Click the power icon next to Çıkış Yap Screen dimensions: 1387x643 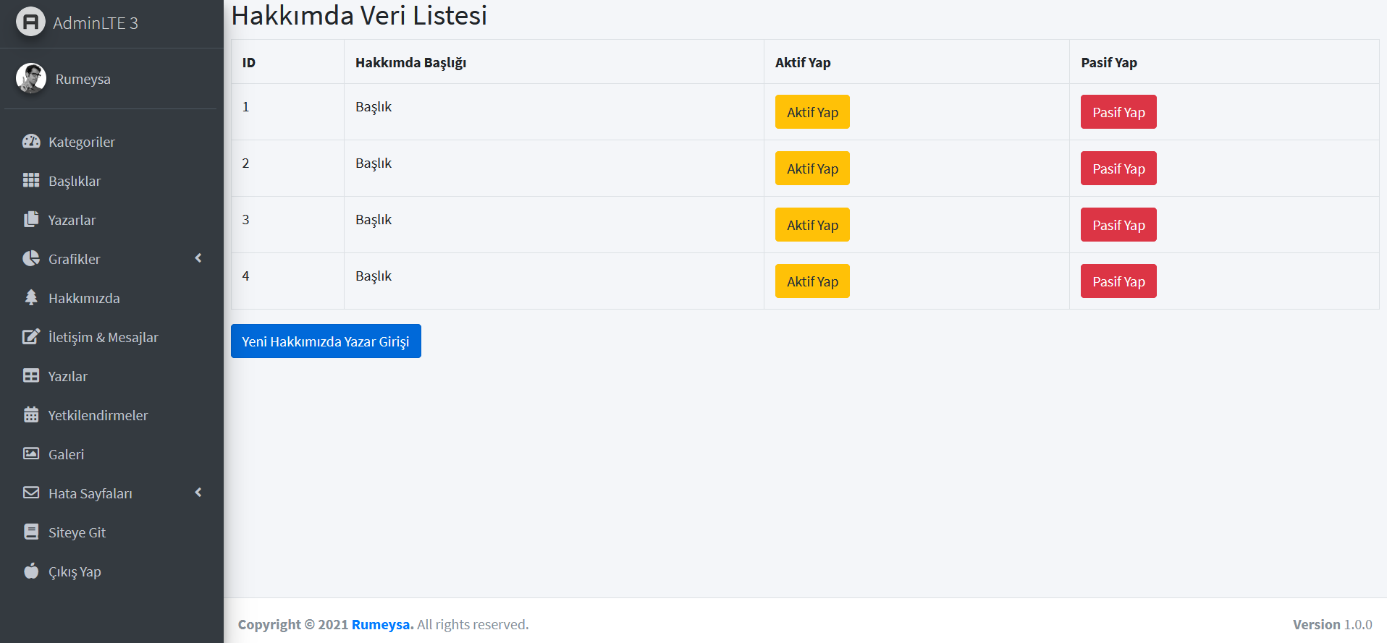[x=31, y=571]
